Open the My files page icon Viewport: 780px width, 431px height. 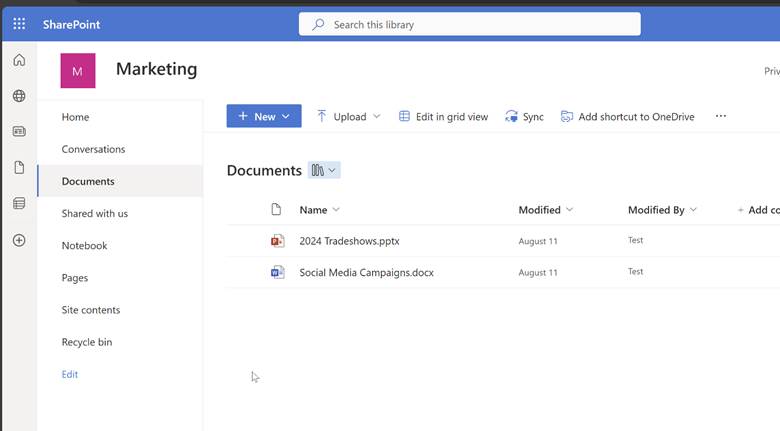19,167
